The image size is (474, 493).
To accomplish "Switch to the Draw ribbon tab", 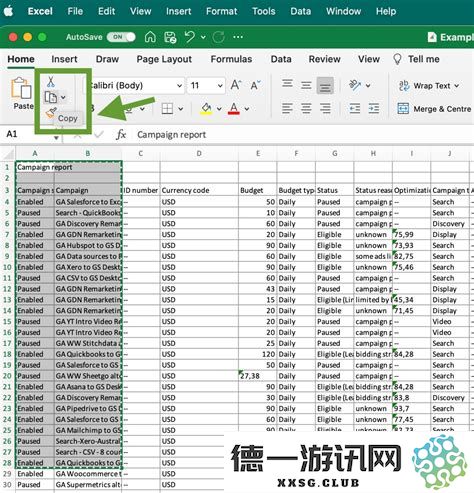I will coord(107,59).
